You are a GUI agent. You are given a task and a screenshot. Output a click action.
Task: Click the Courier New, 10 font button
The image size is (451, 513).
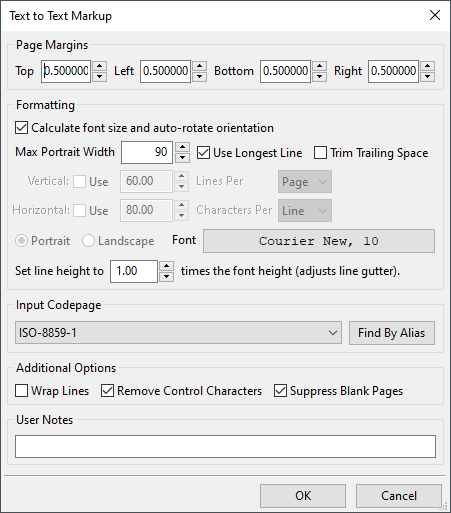tap(319, 241)
